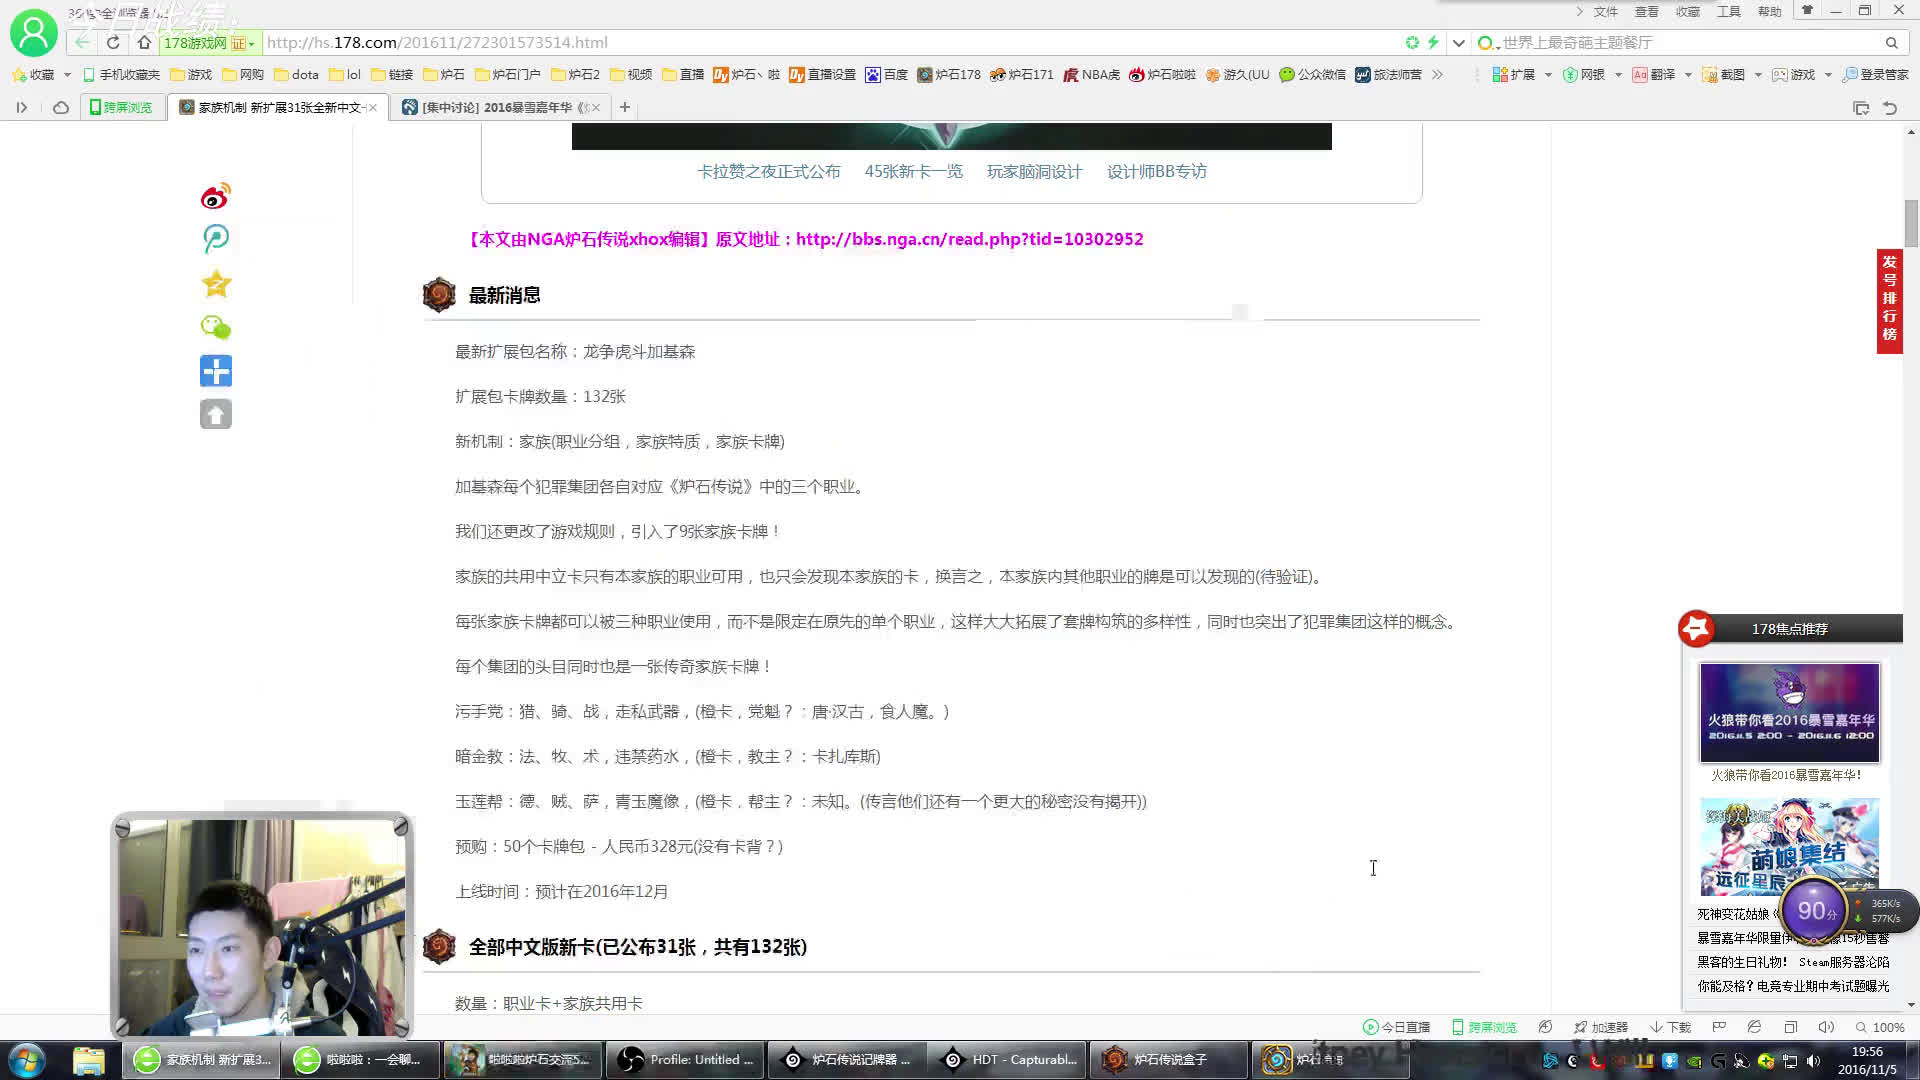
Task: Open the NBA虎 bookmark
Action: [x=1091, y=74]
